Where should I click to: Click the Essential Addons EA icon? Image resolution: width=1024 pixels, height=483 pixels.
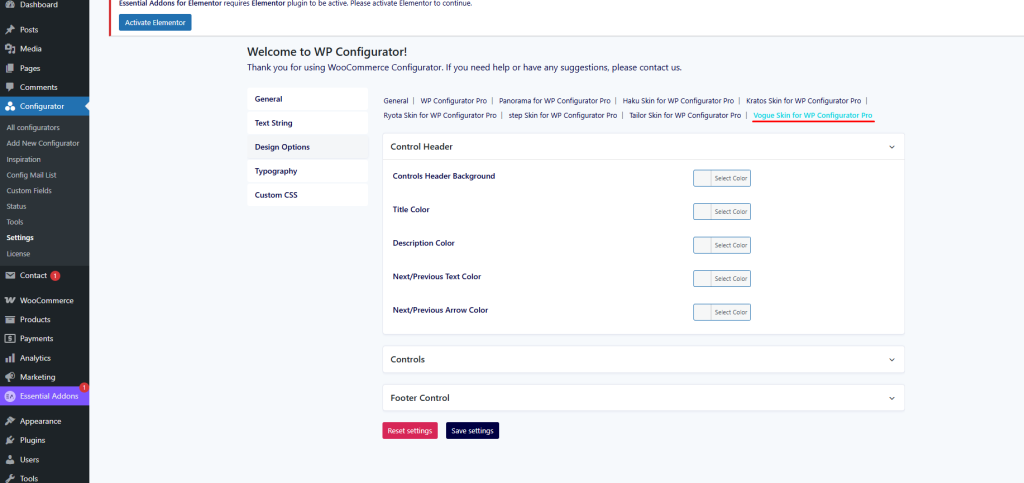pos(10,396)
